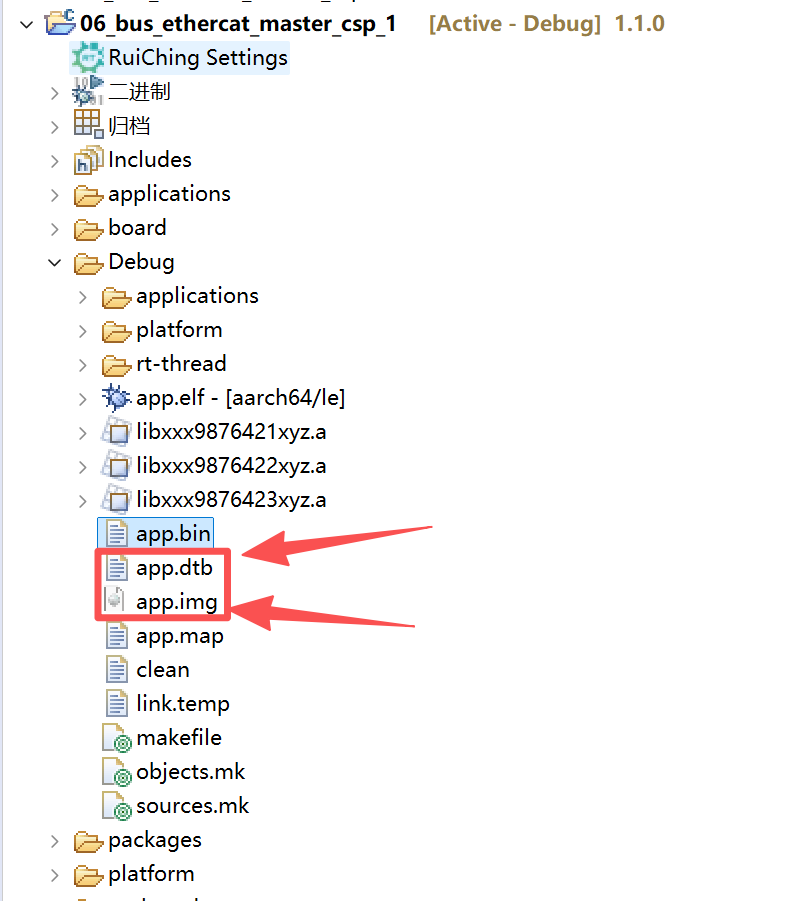791x902 pixels.
Task: Select the 1.1.0 version label
Action: 640,24
